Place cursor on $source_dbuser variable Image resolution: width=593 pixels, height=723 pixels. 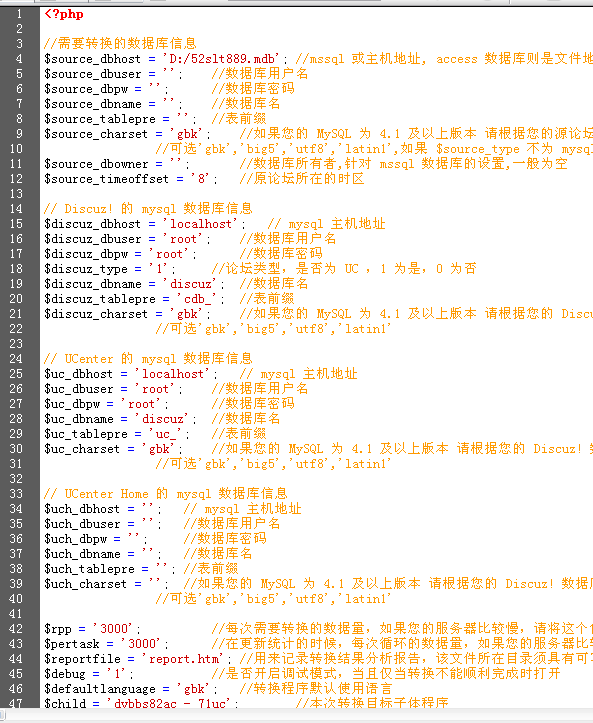pyautogui.click(x=93, y=74)
